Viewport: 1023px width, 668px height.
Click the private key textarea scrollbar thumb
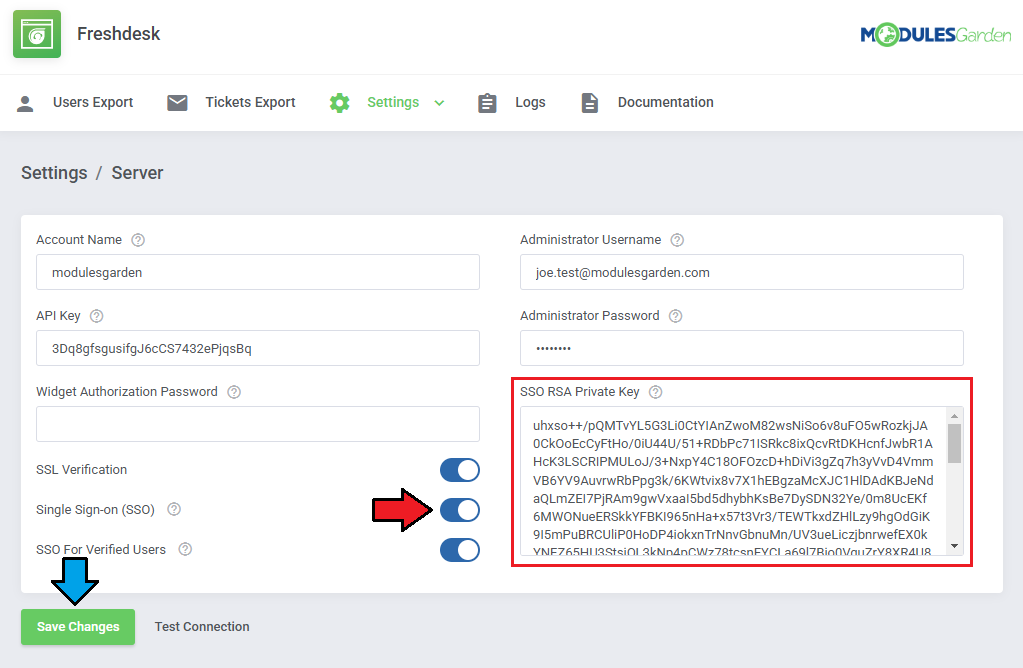coord(954,444)
